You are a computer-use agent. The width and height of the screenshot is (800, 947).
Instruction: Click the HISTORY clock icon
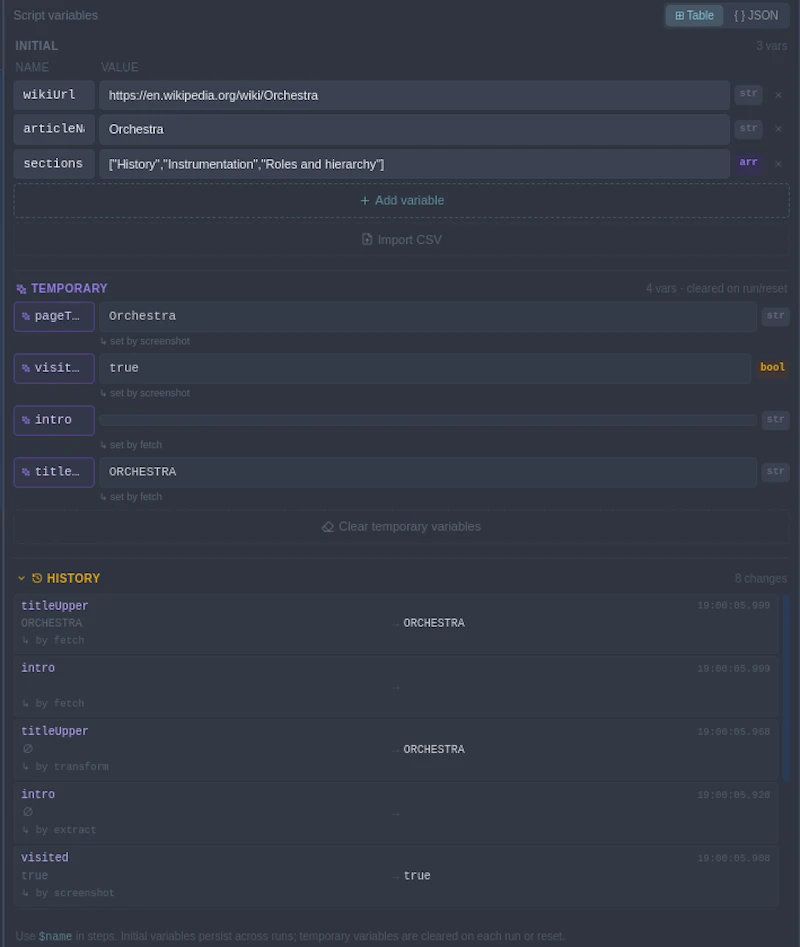pos(37,579)
